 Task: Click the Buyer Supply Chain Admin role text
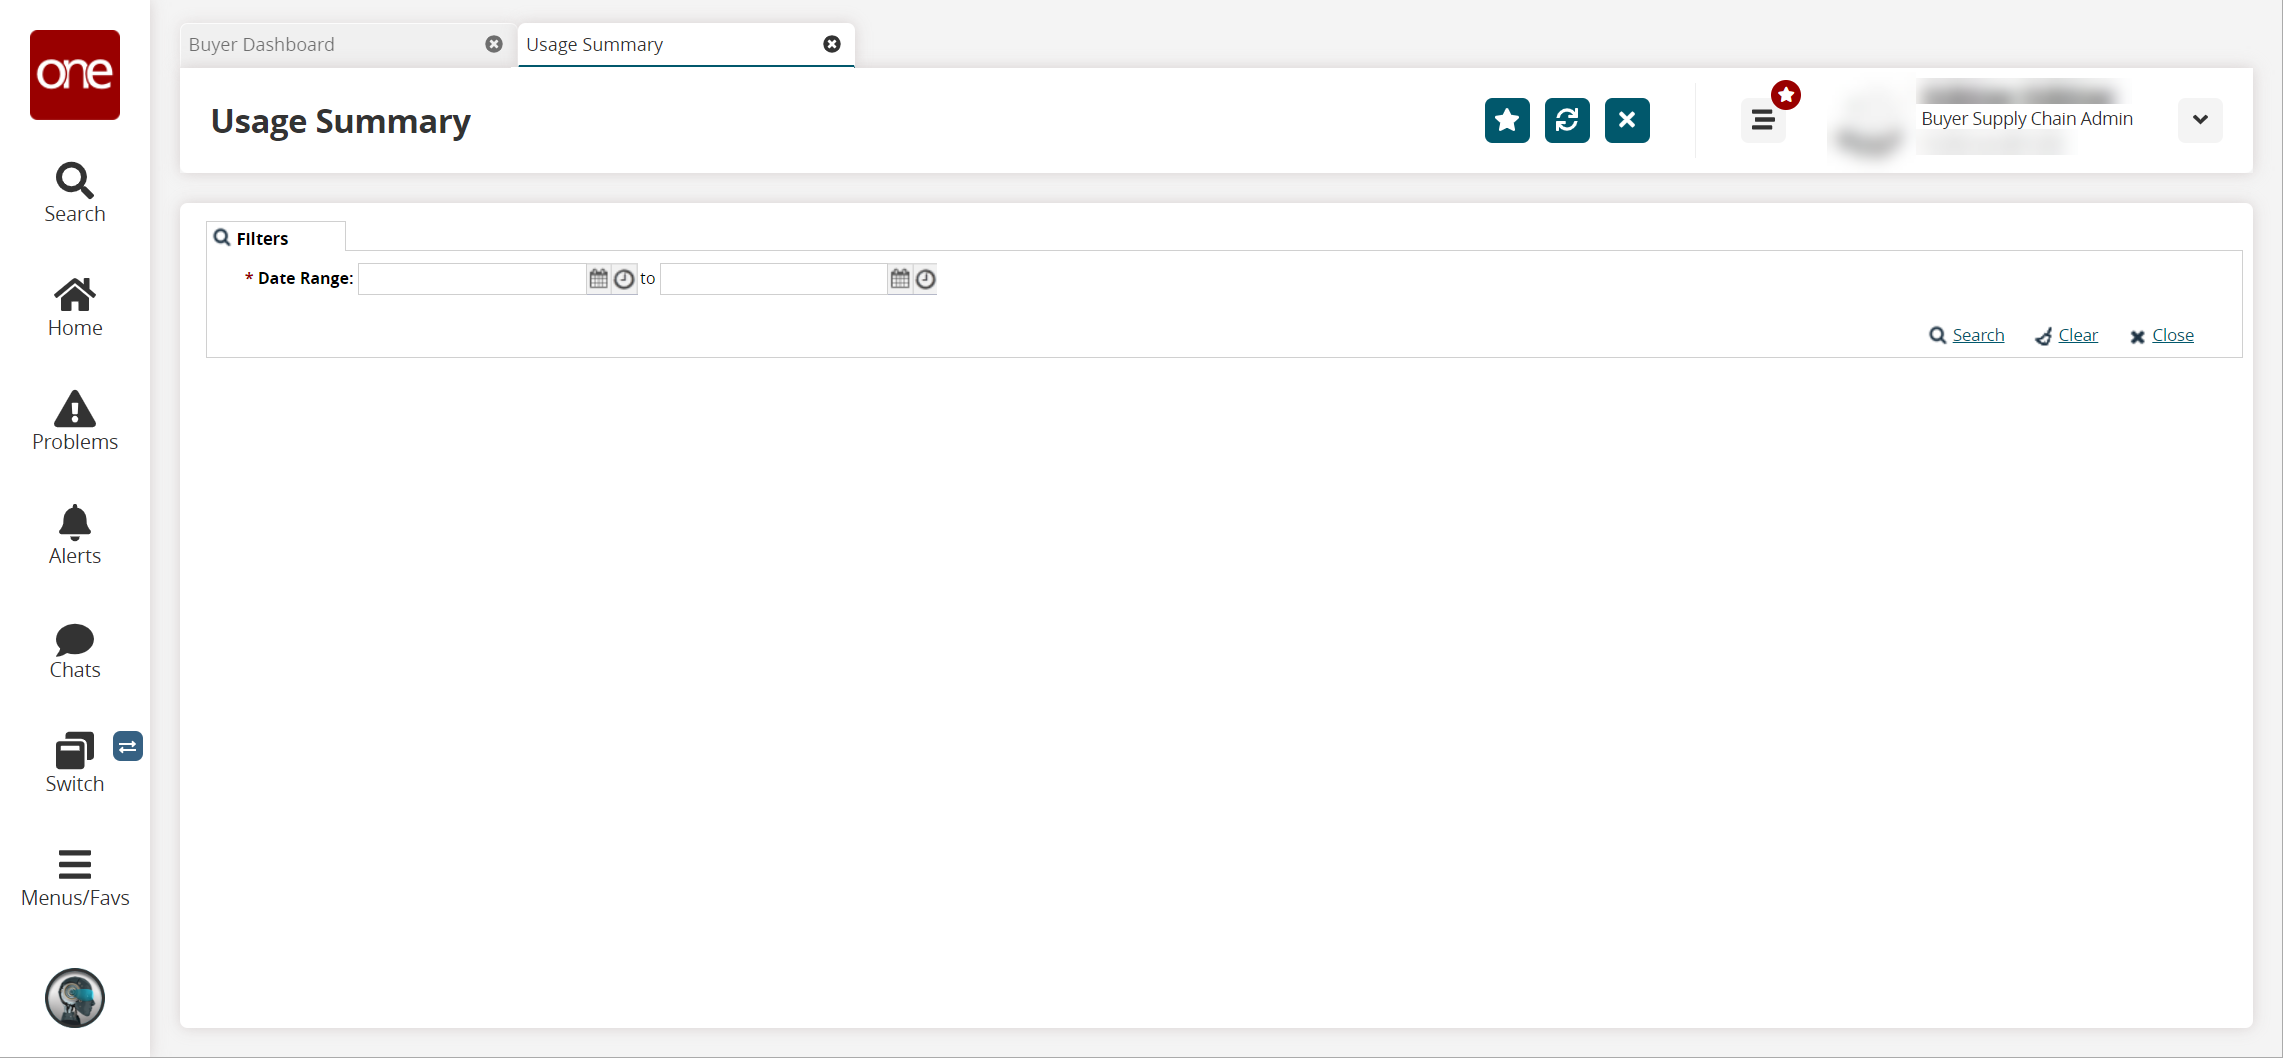(x=2027, y=119)
